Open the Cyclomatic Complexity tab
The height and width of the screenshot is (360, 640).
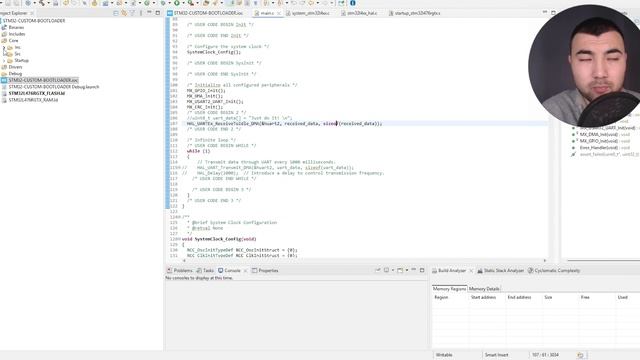point(554,271)
